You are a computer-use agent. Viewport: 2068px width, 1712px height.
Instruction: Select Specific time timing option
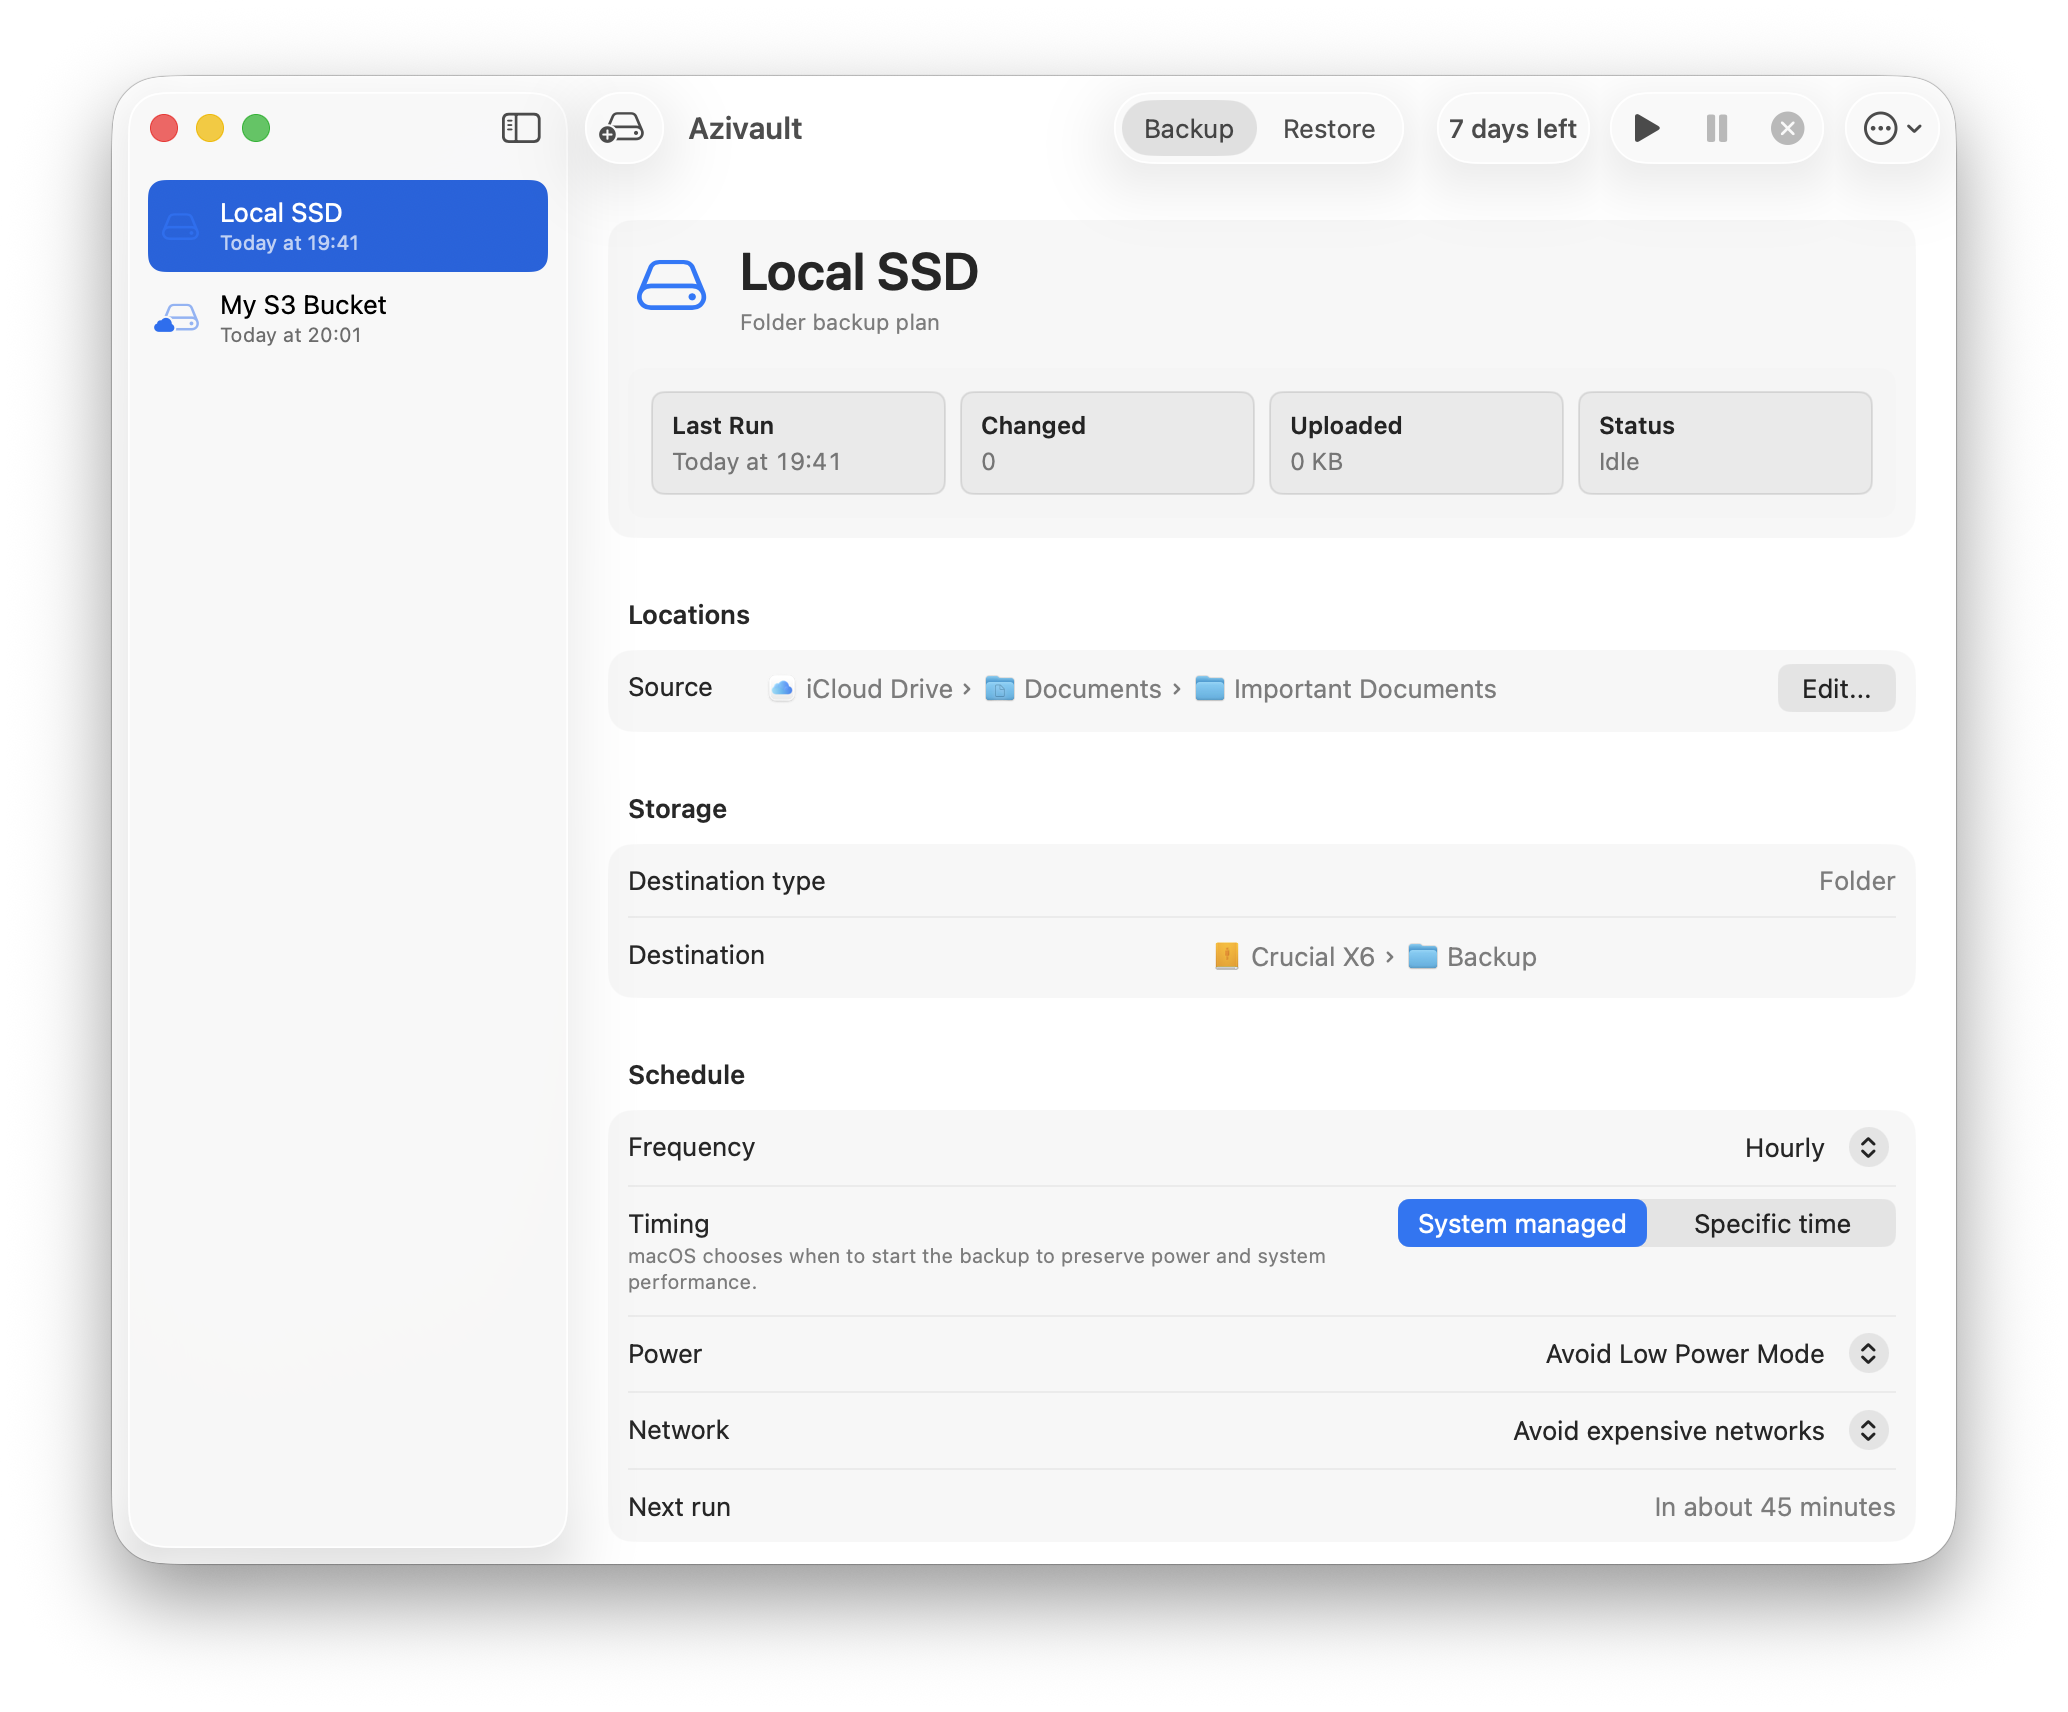click(x=1771, y=1223)
